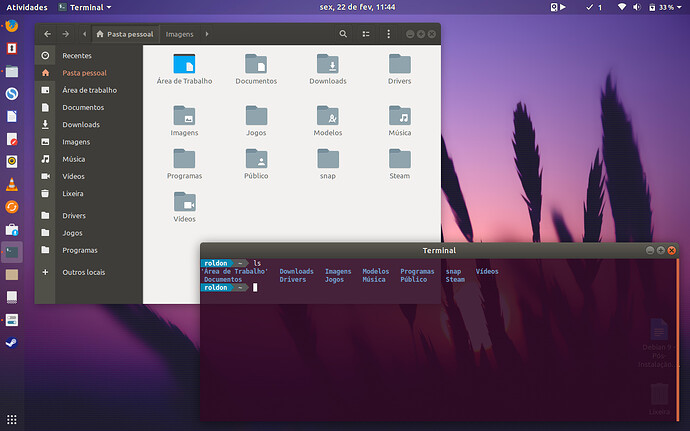Expand path bar left chevron
Viewport: 690px width, 431px height.
pyautogui.click(x=84, y=34)
